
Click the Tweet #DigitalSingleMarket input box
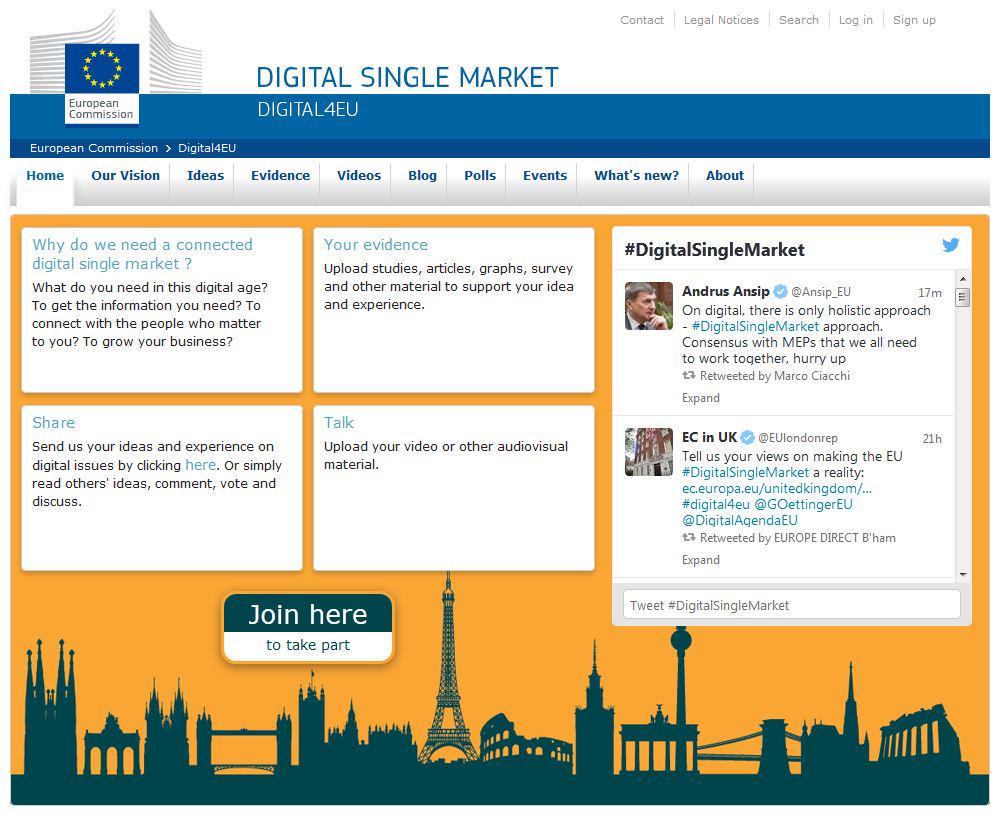pyautogui.click(x=792, y=605)
